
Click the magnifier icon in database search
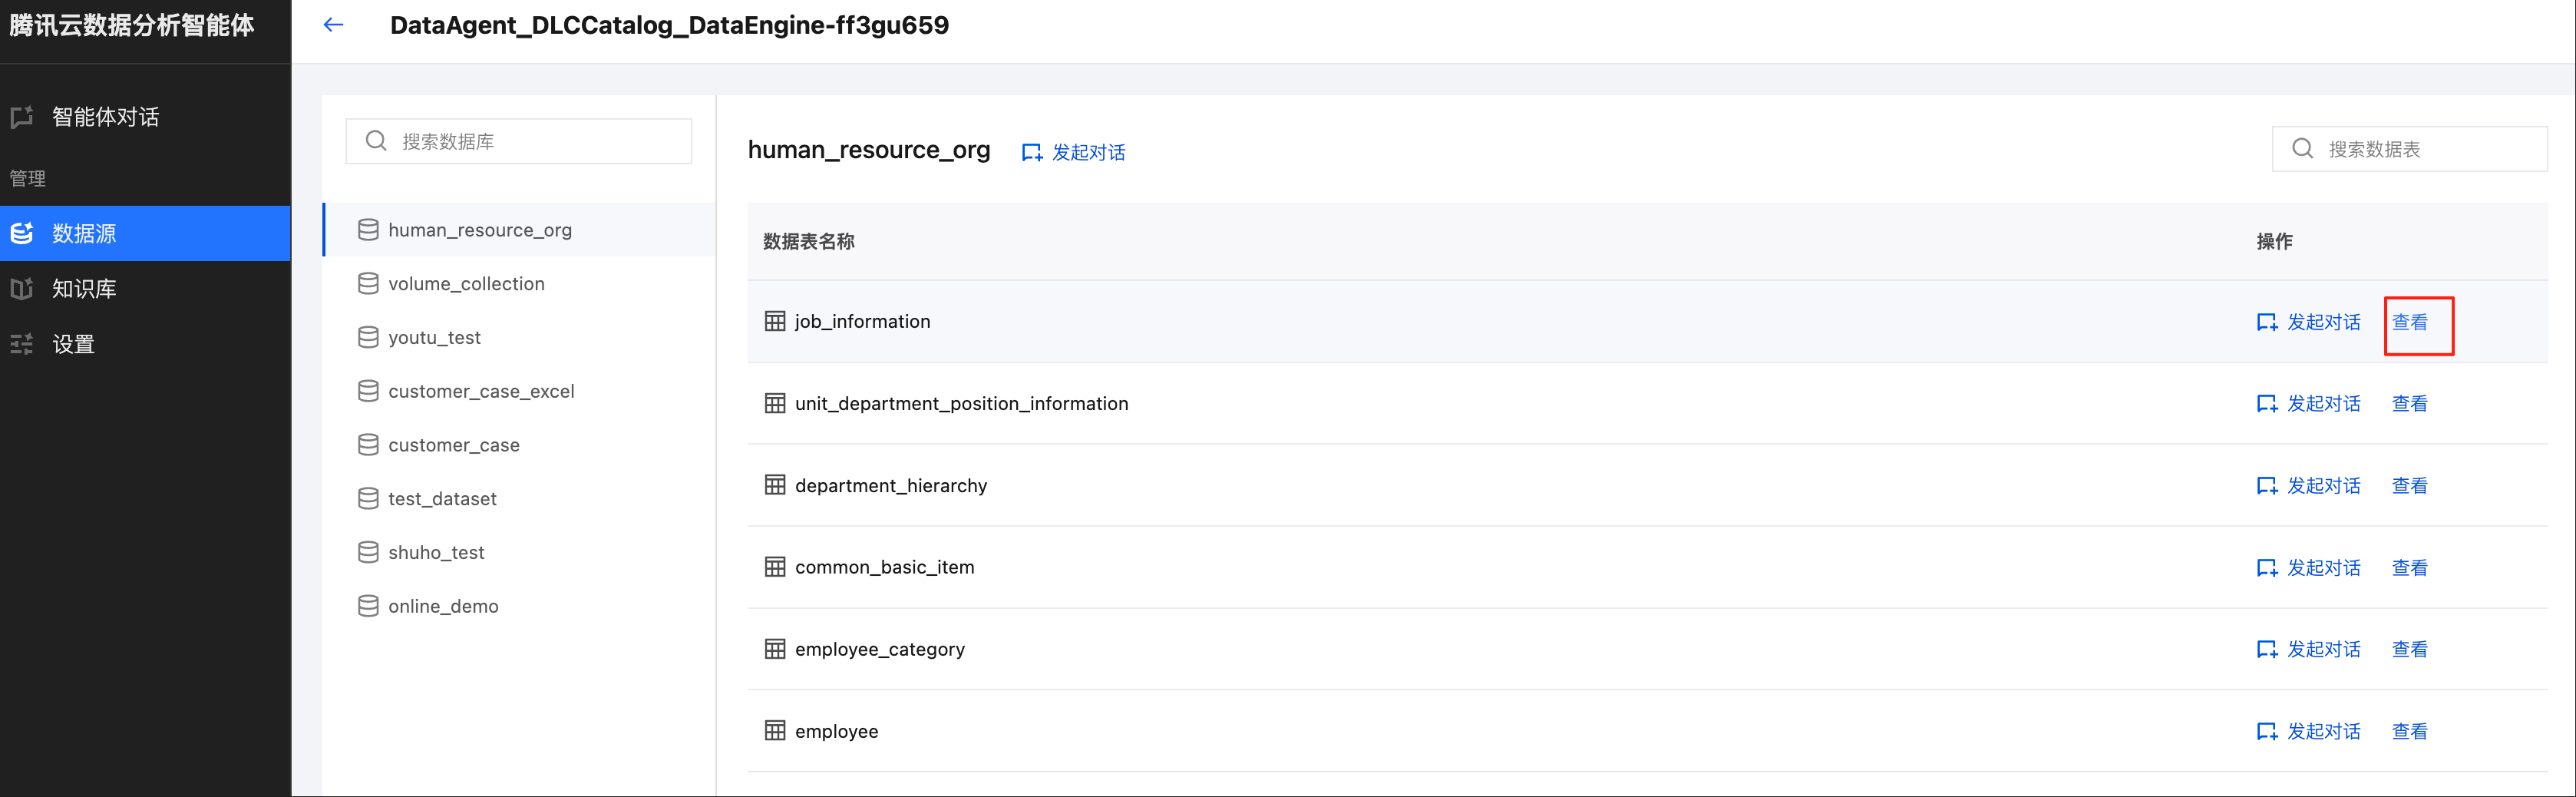[x=376, y=141]
